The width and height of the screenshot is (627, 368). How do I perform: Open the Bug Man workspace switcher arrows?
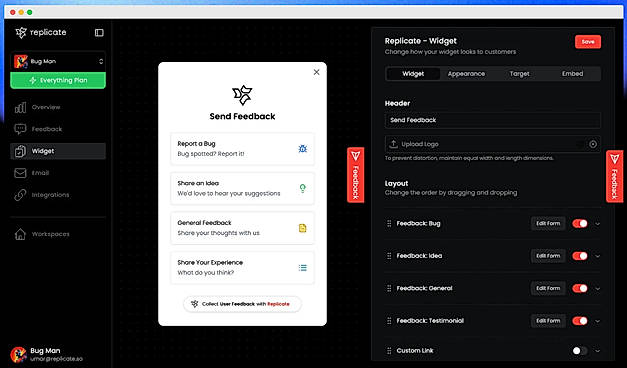click(x=101, y=61)
